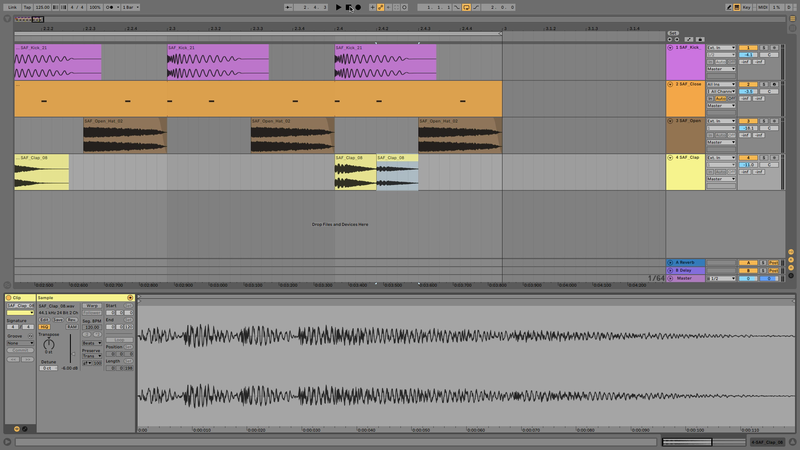Unfold the 2 SAF_Close track
The height and width of the screenshot is (450, 800).
(x=670, y=84)
